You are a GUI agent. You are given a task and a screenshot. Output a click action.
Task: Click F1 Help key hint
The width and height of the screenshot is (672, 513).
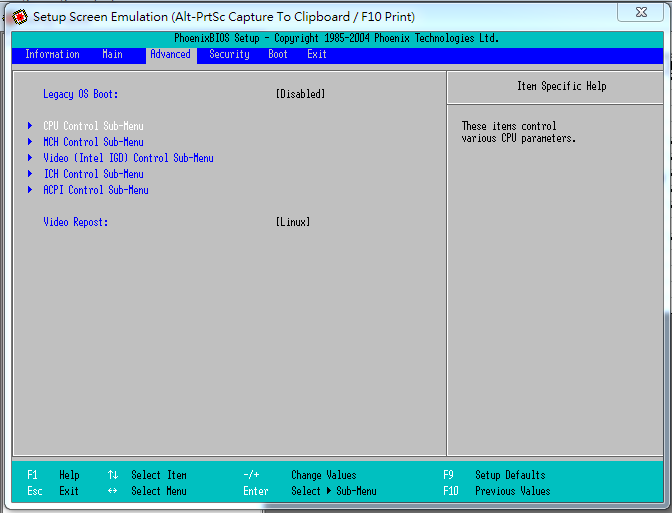coord(53,475)
